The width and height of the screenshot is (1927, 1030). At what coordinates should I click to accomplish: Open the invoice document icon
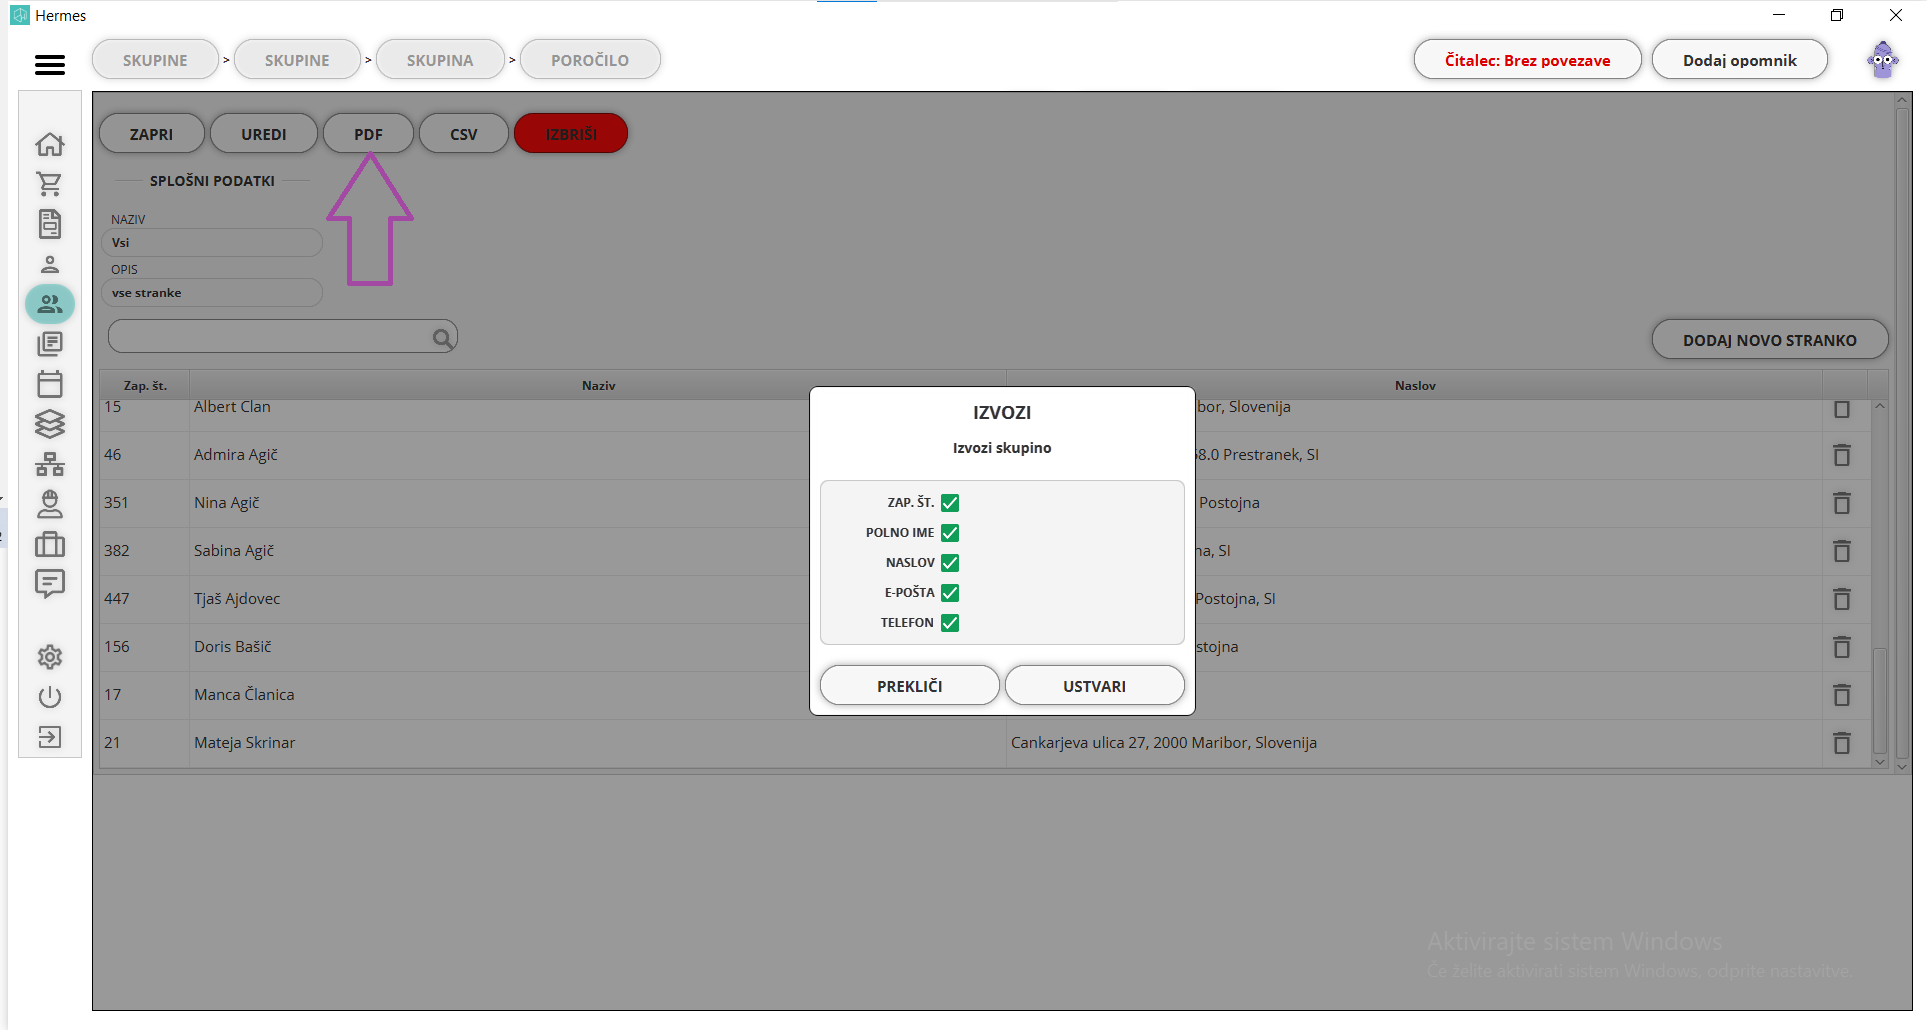coord(50,224)
